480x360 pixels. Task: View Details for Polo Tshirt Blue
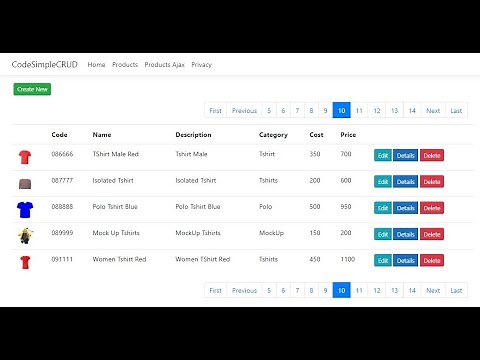click(x=405, y=208)
